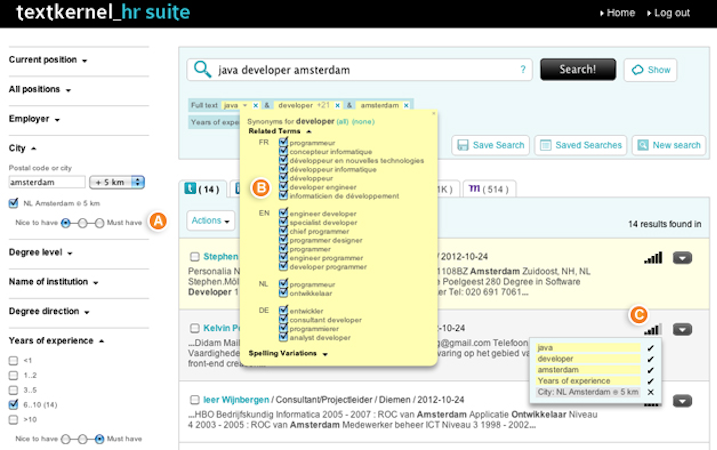Switch to the tab showing (514) results

[489, 189]
